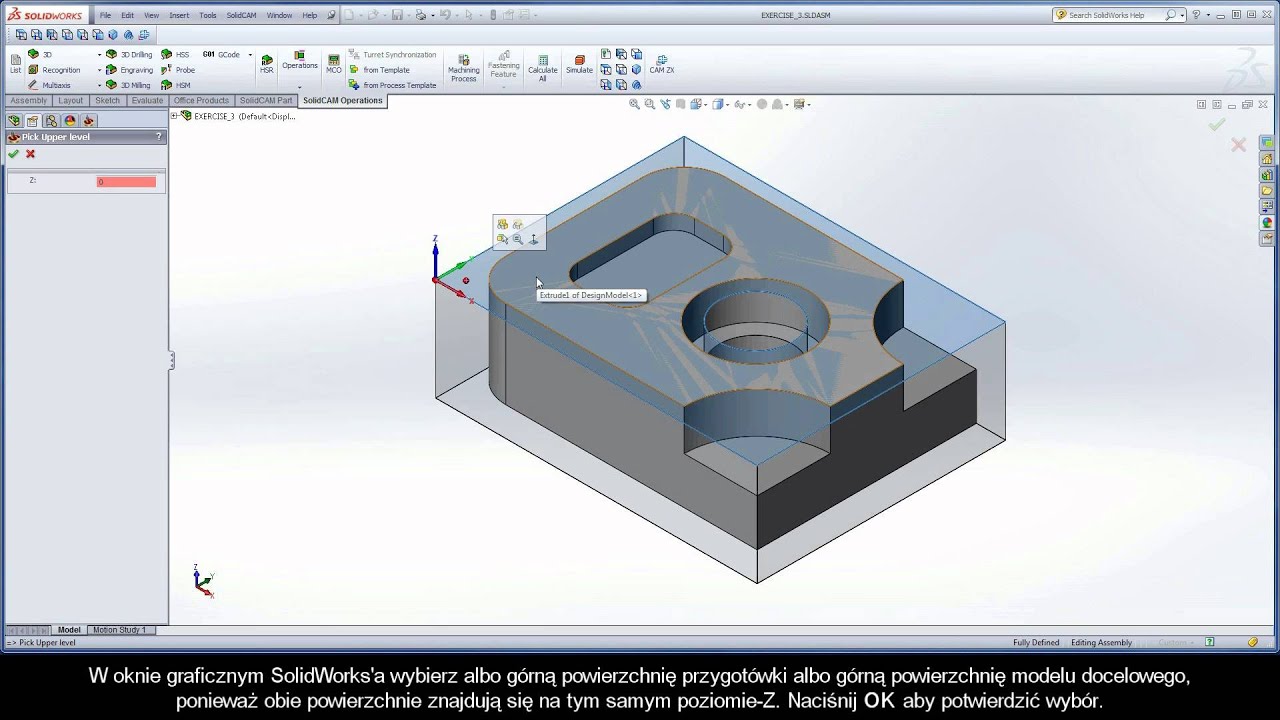Viewport: 1280px width, 720px height.
Task: Switch to the Office Products tab
Action: point(201,100)
